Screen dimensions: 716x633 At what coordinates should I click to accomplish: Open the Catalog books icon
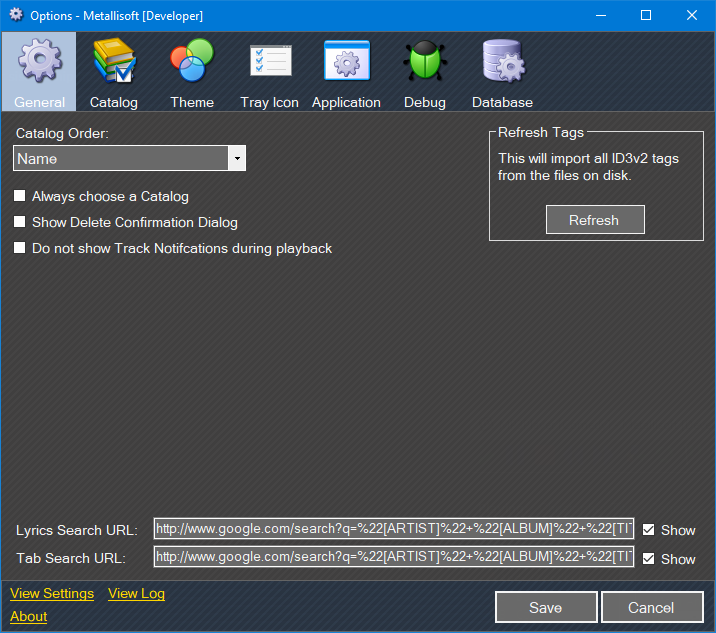click(x=114, y=64)
